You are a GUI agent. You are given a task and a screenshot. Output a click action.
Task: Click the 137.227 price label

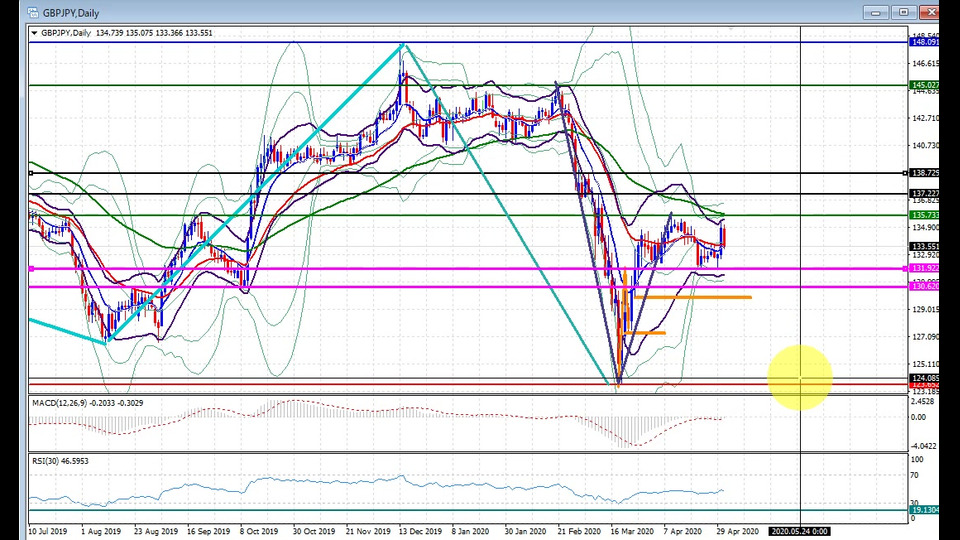tap(924, 193)
